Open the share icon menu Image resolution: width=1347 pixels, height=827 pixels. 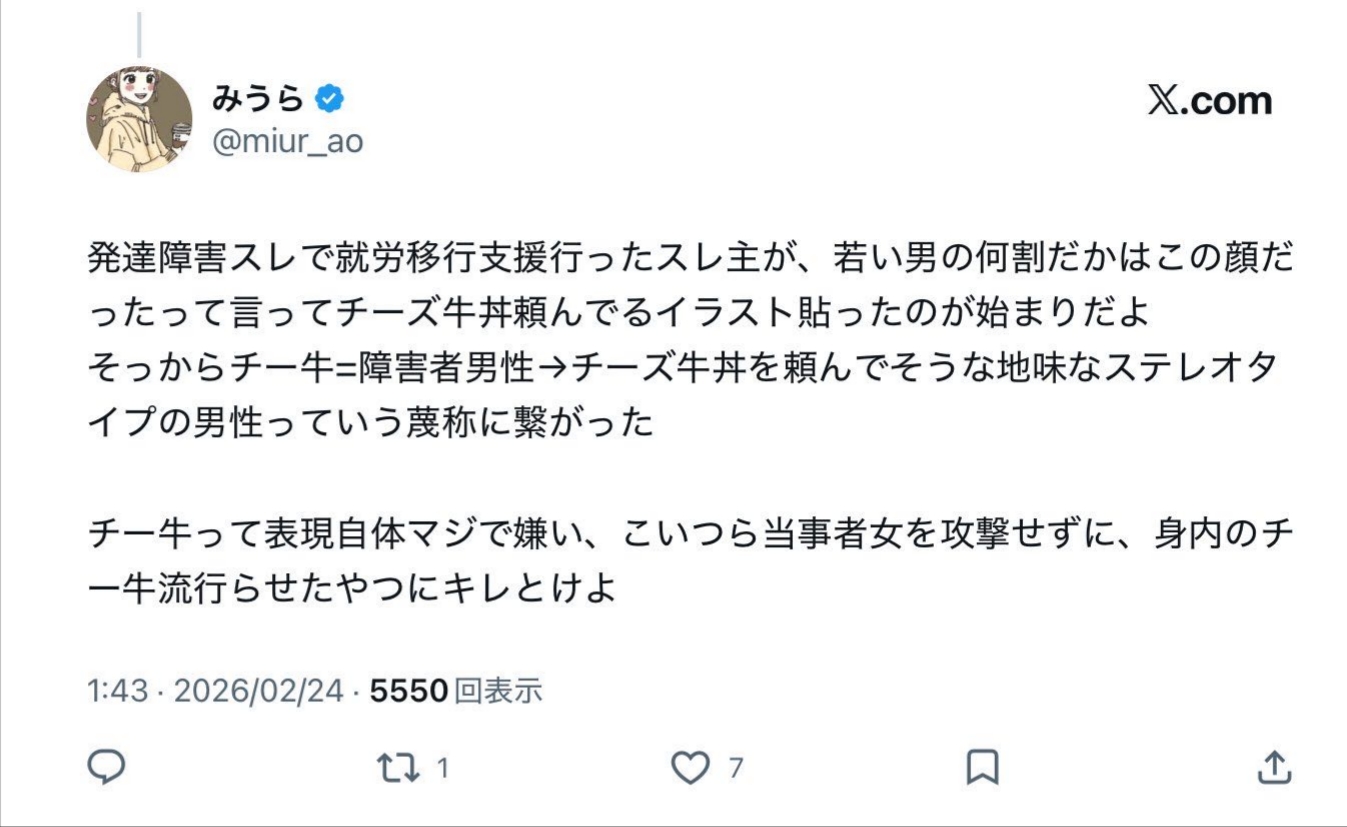click(x=1274, y=767)
